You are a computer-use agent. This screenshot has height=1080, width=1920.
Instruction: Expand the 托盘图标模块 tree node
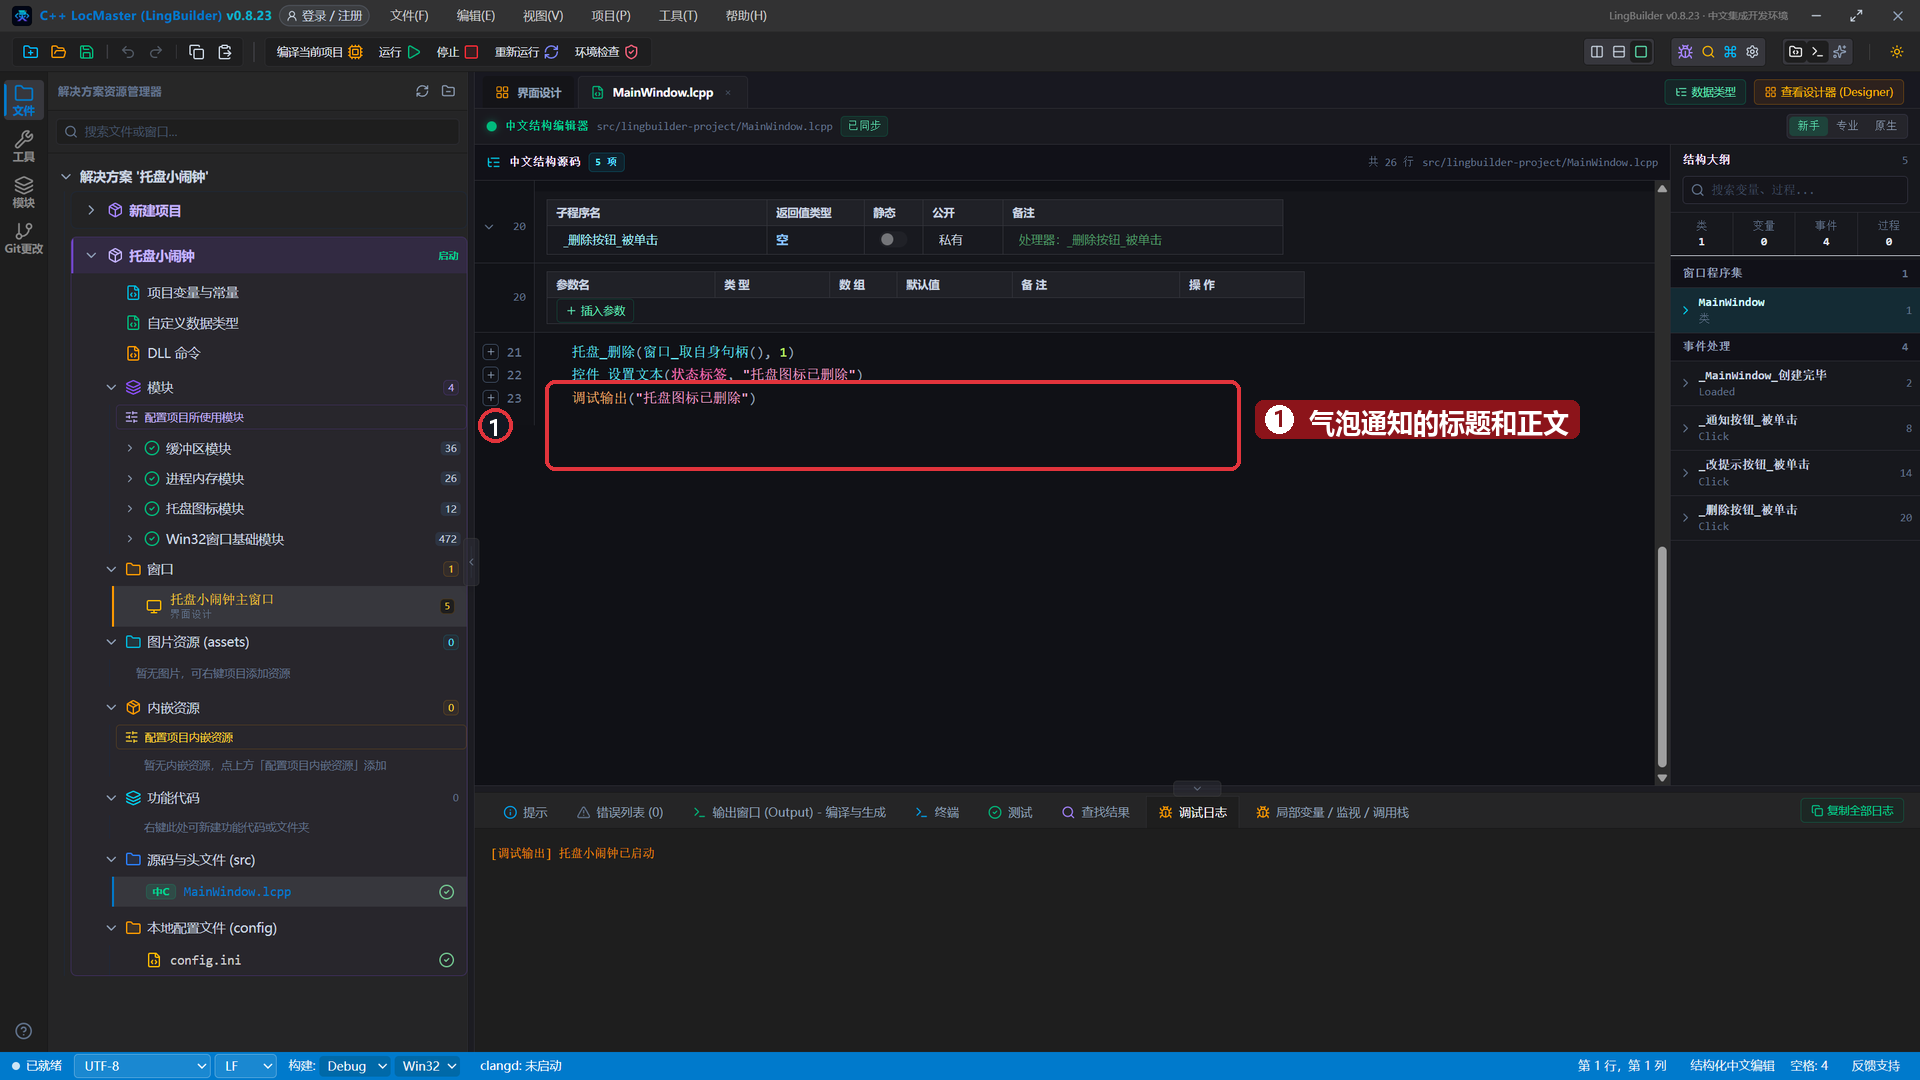pos(130,509)
